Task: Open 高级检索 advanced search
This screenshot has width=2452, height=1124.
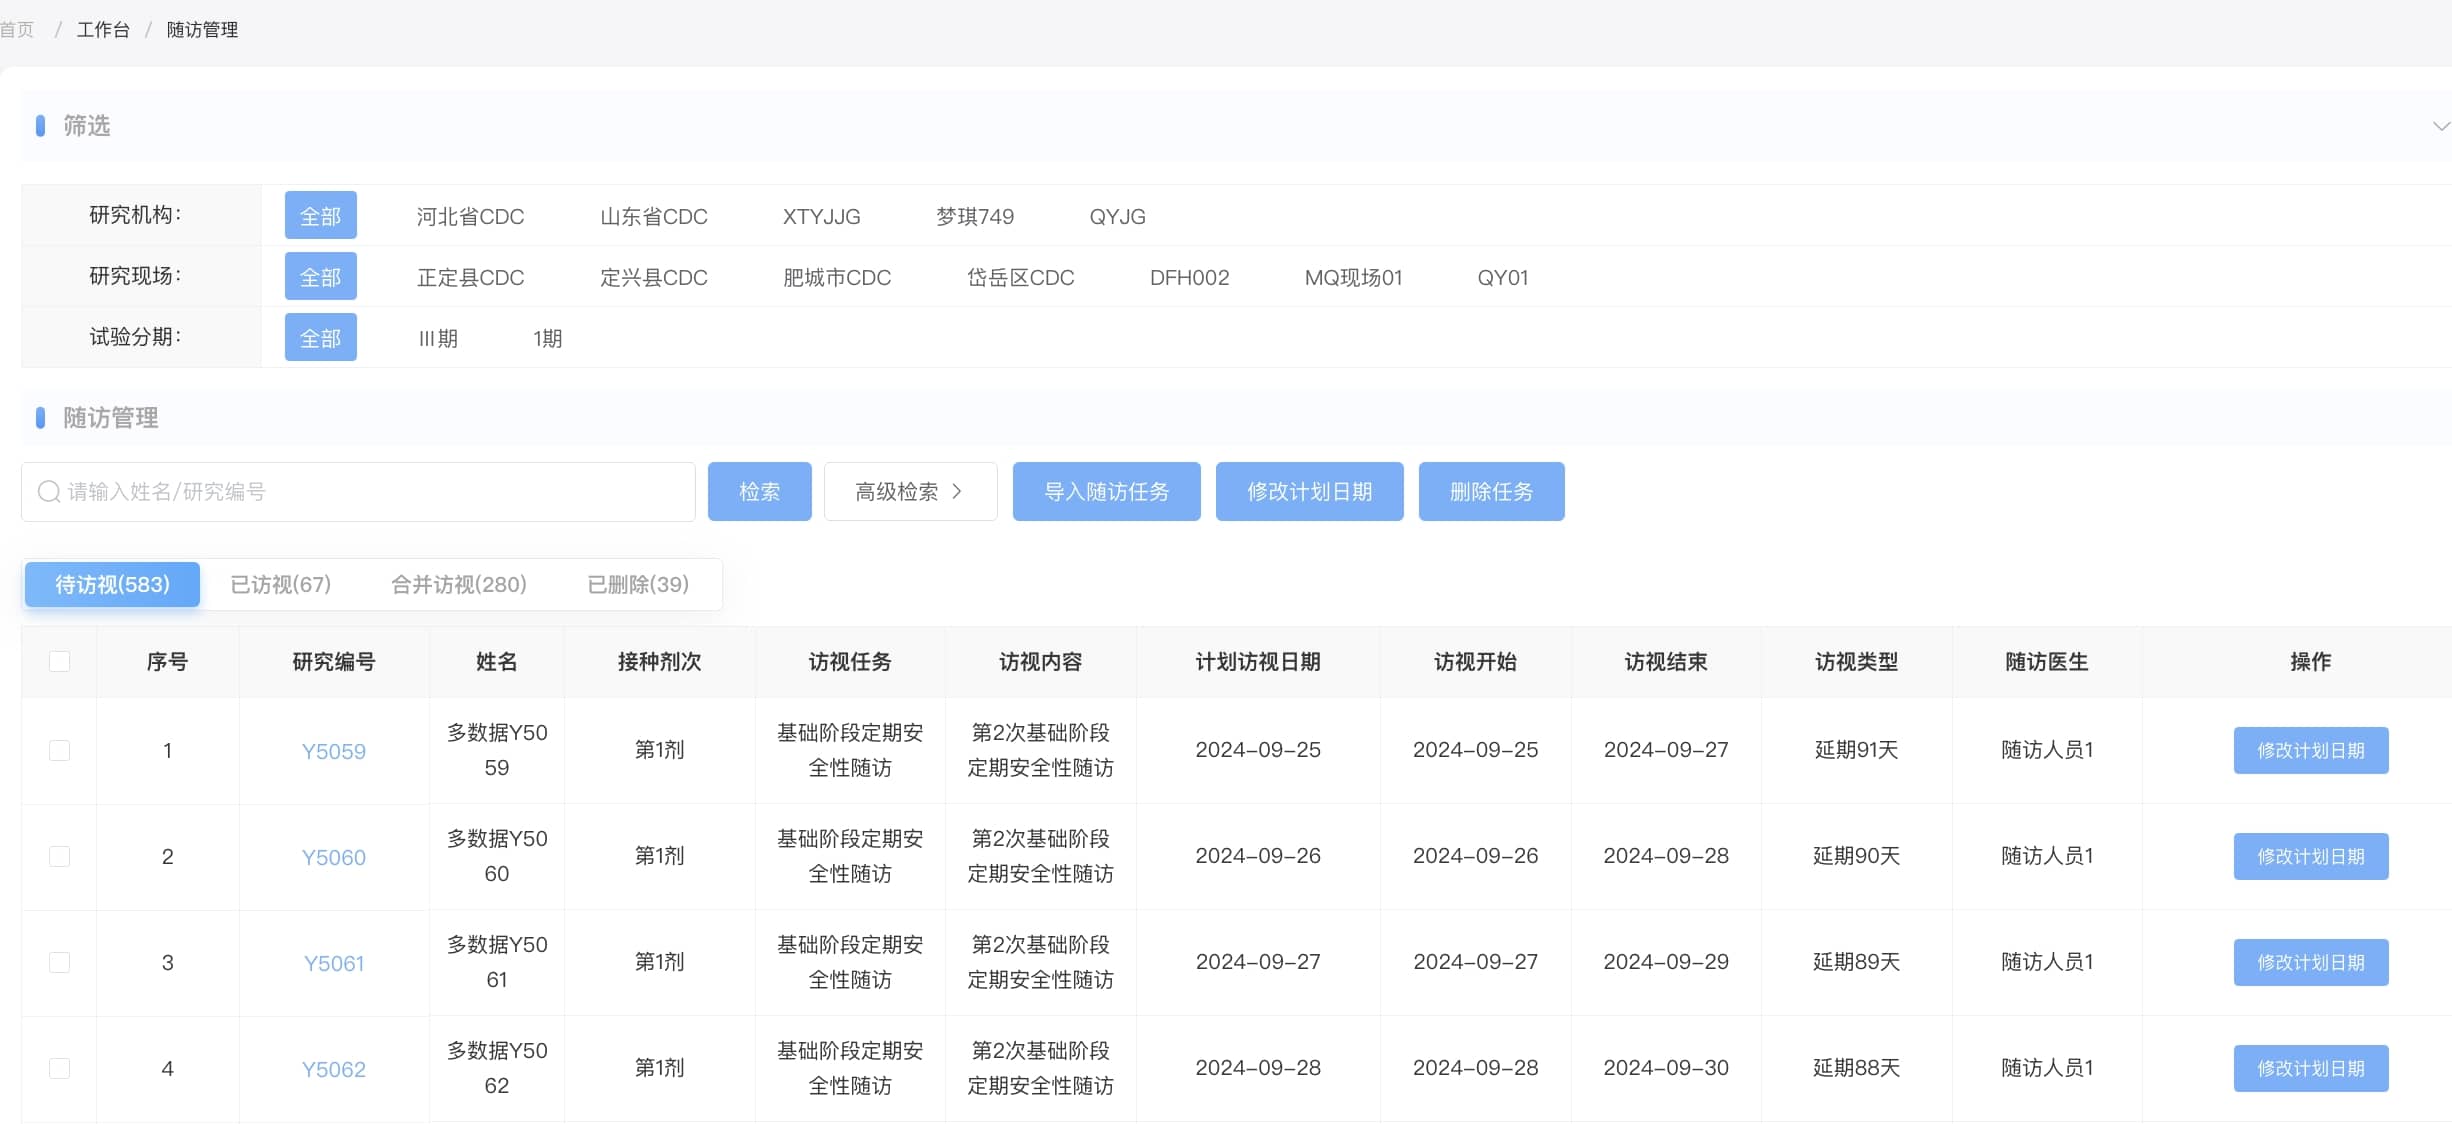Action: click(x=910, y=492)
